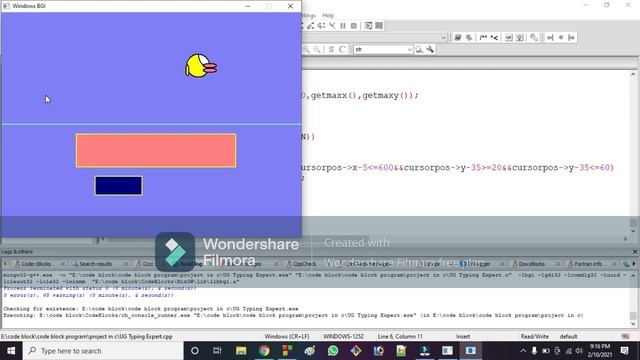640x360 pixels.
Task: Click the last jump dot icon
Action: [x=561, y=38]
